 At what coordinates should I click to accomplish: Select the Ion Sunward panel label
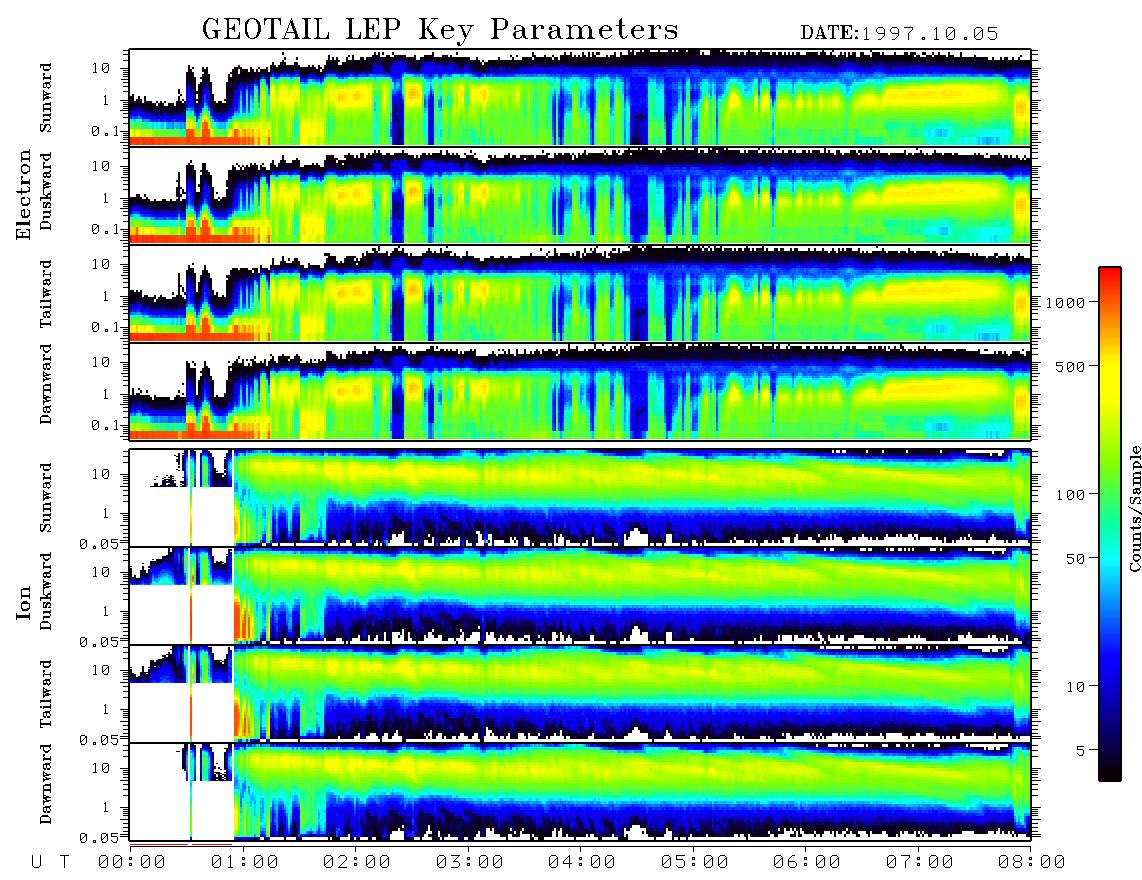pyautogui.click(x=46, y=497)
